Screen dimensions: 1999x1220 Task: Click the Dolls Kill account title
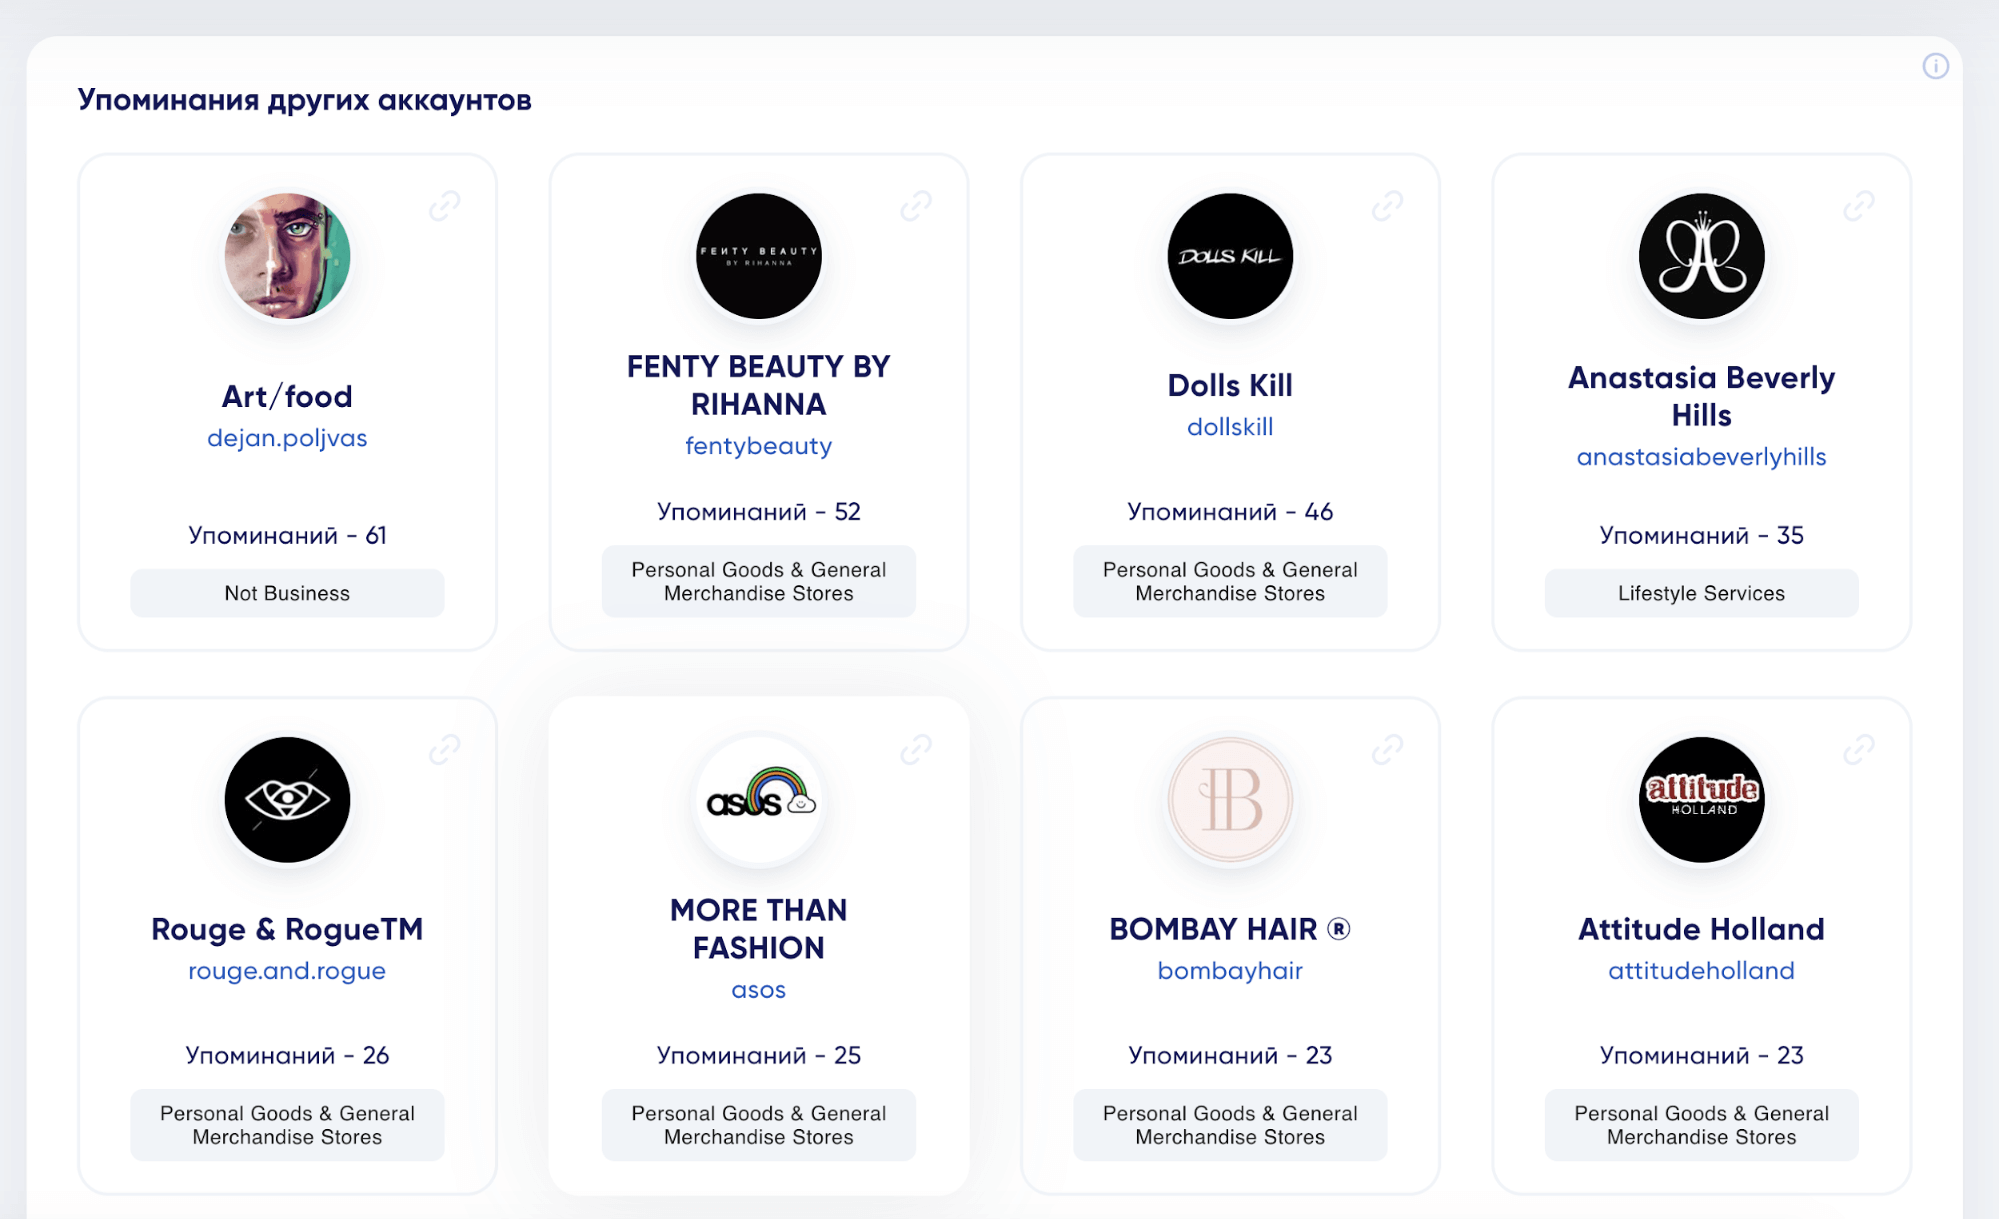[1230, 385]
